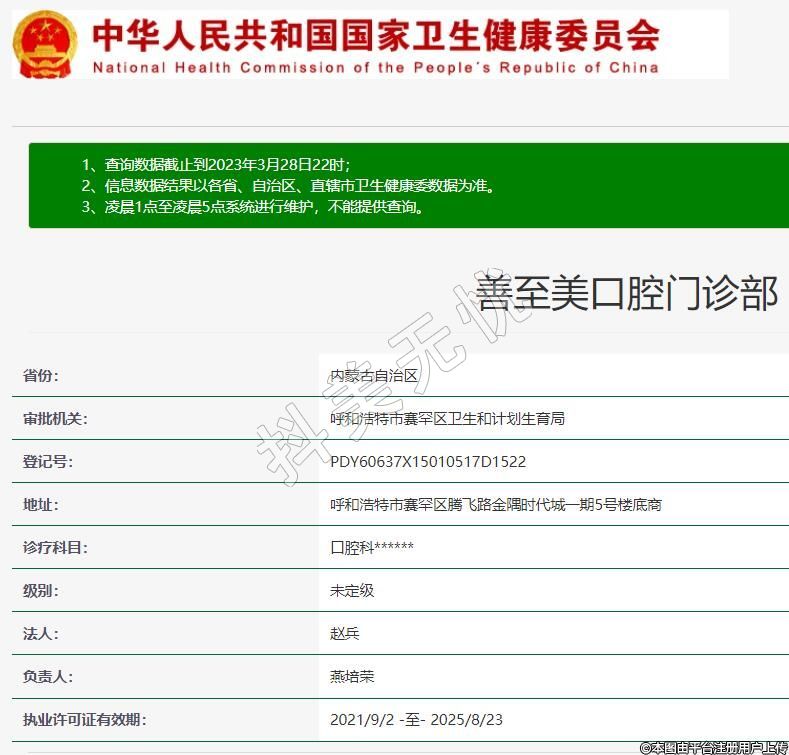The width and height of the screenshot is (789, 755).
Task: Select the 省份 row label
Action: (41, 376)
